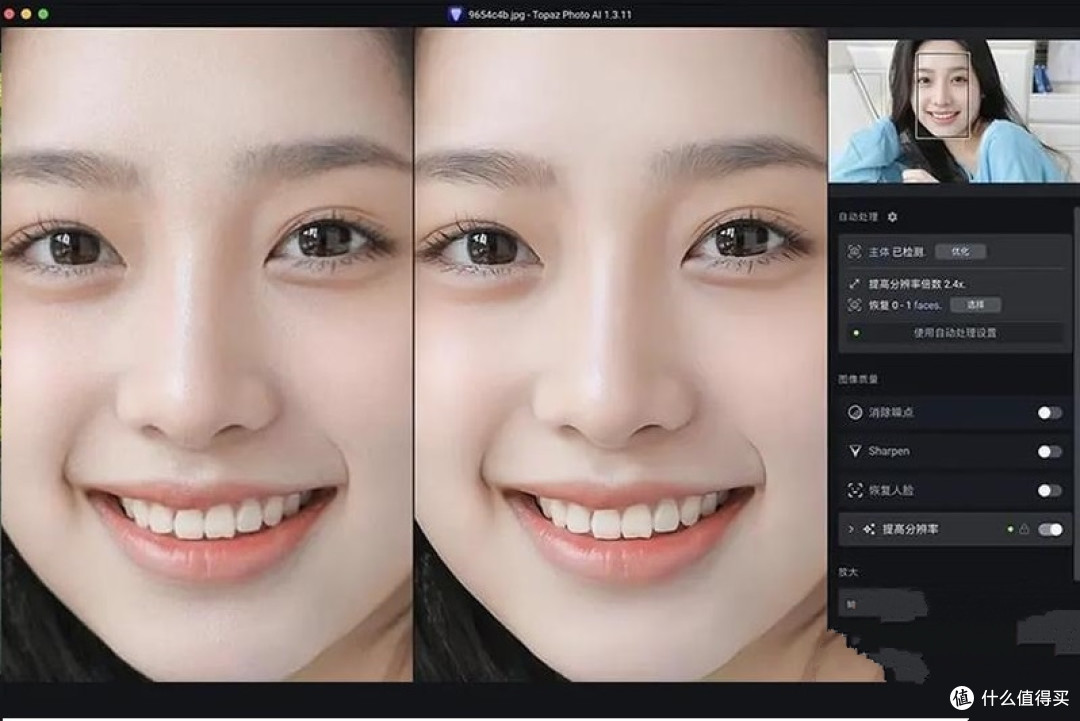Enable the Recover Faces (恢复人脸) switch

(1050, 490)
